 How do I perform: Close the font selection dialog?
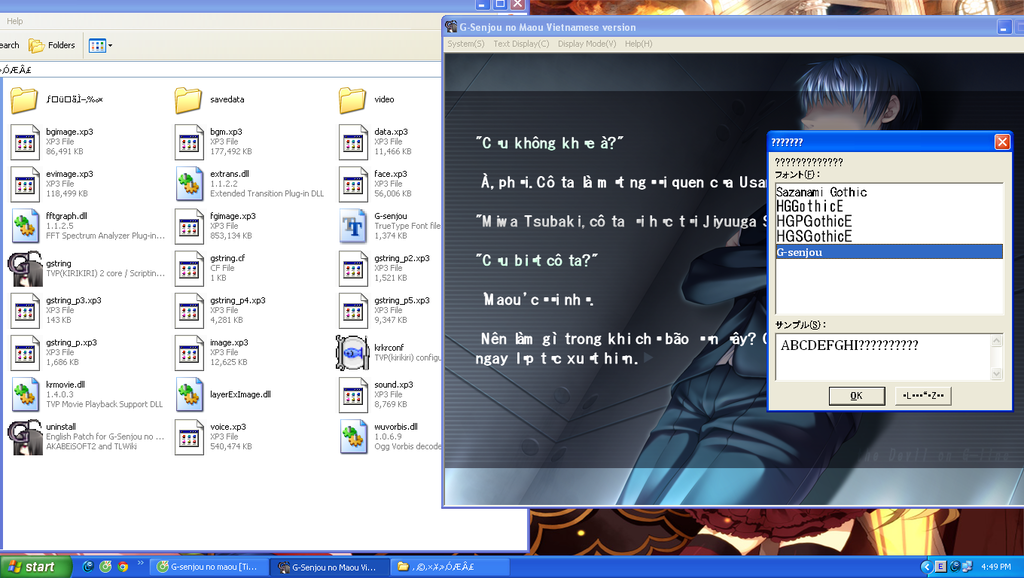pos(1002,142)
